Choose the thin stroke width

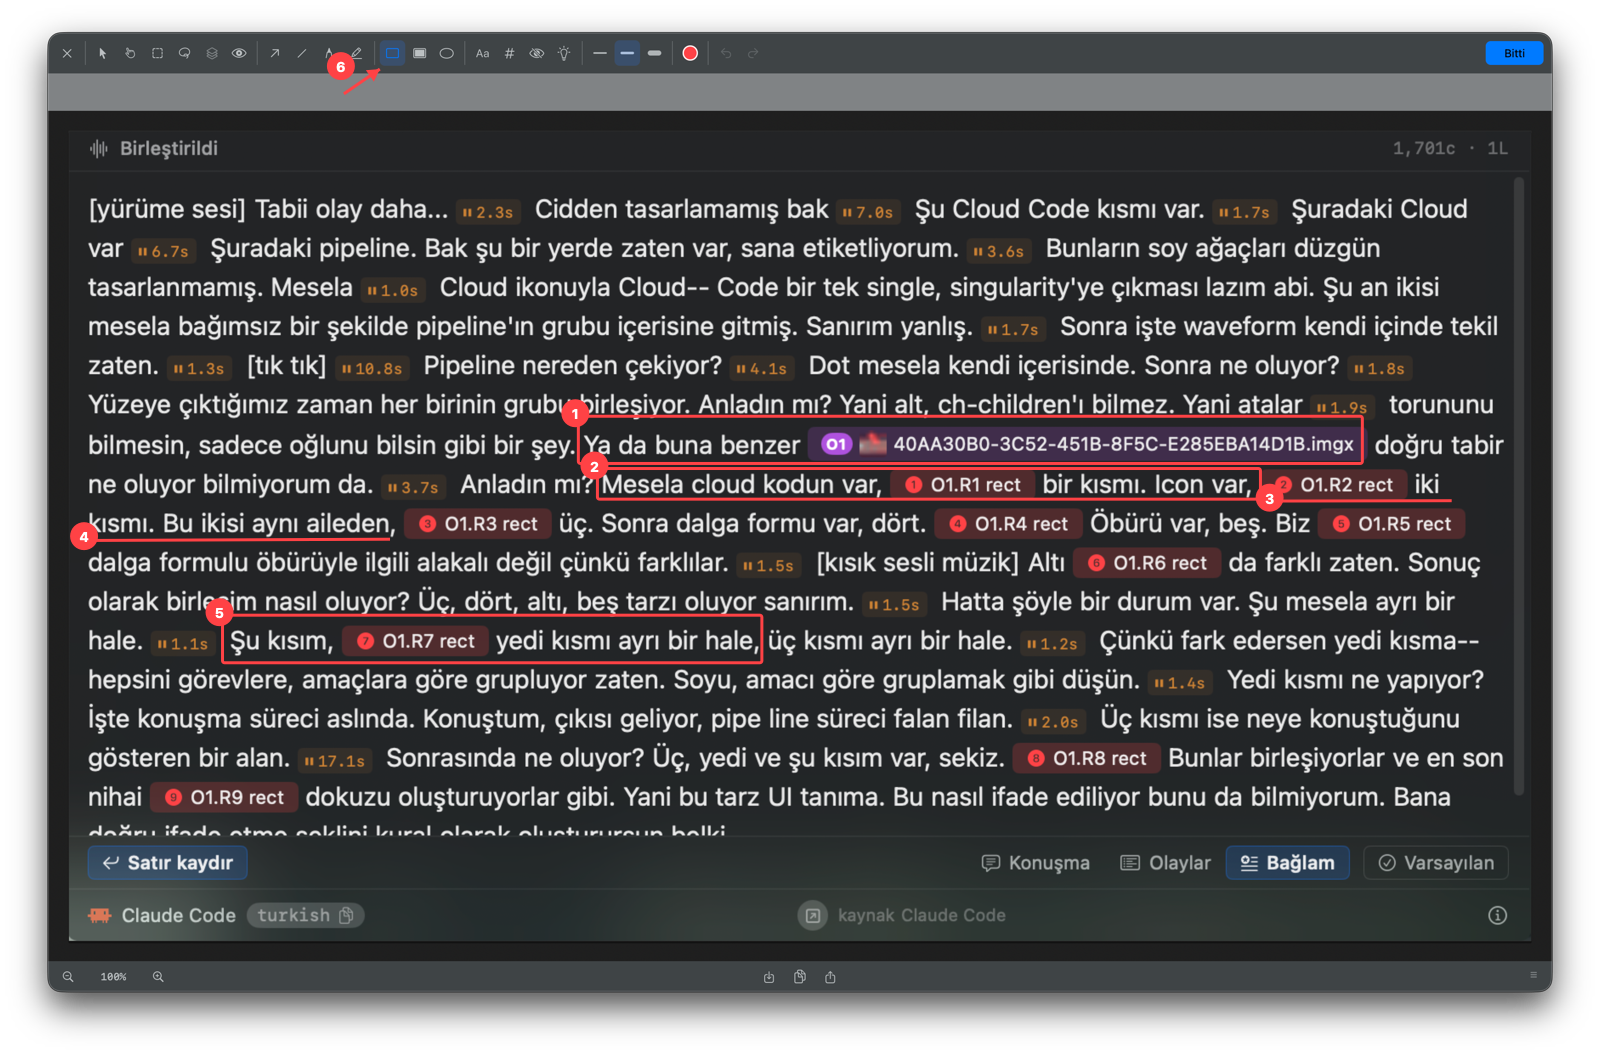[x=600, y=54]
